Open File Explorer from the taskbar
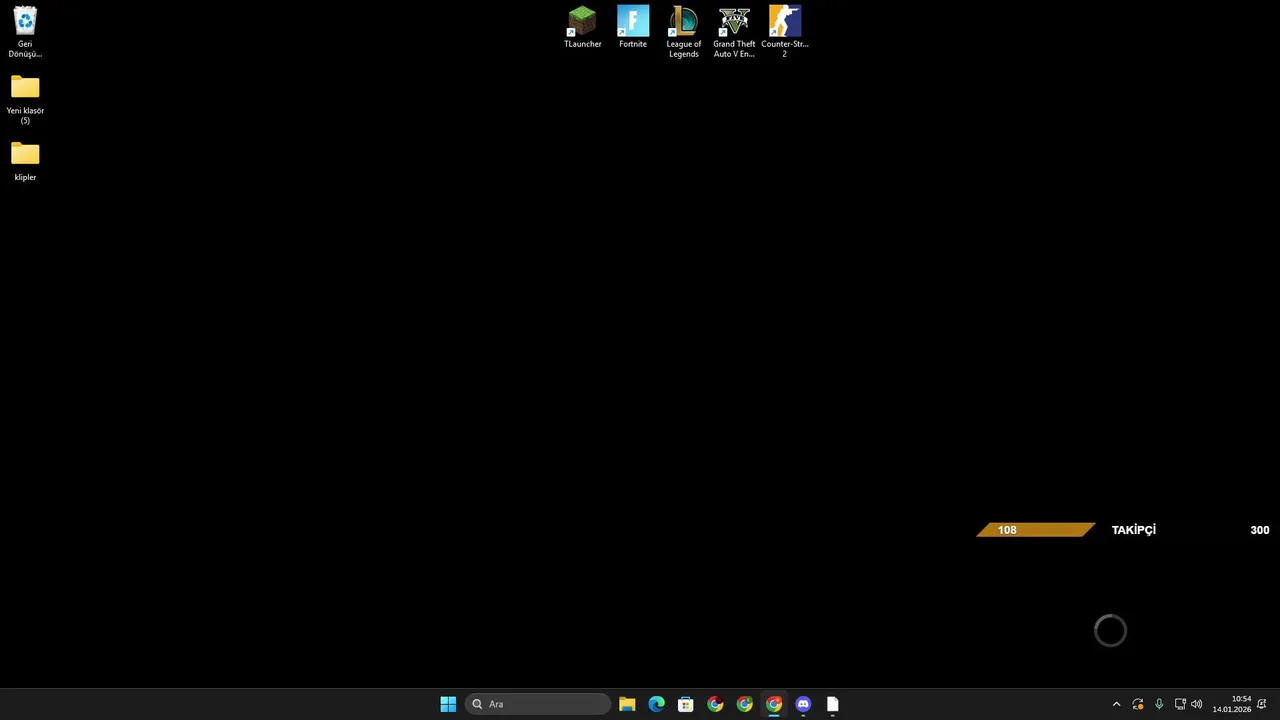Image resolution: width=1280 pixels, height=720 pixels. [627, 704]
